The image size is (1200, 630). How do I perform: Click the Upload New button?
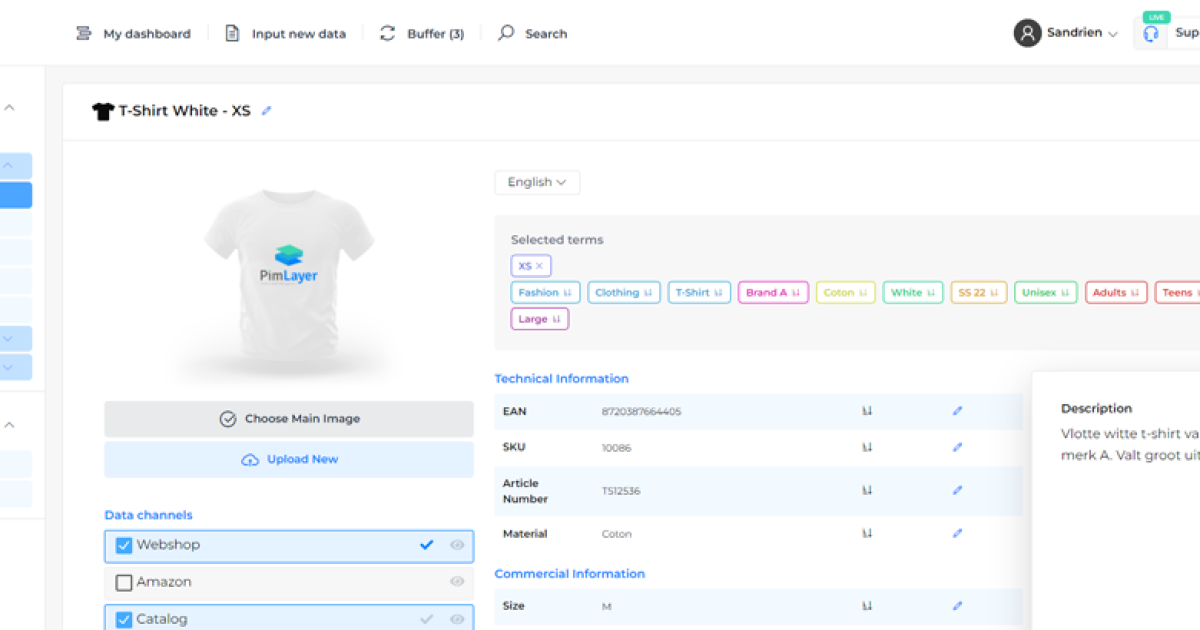tap(289, 460)
